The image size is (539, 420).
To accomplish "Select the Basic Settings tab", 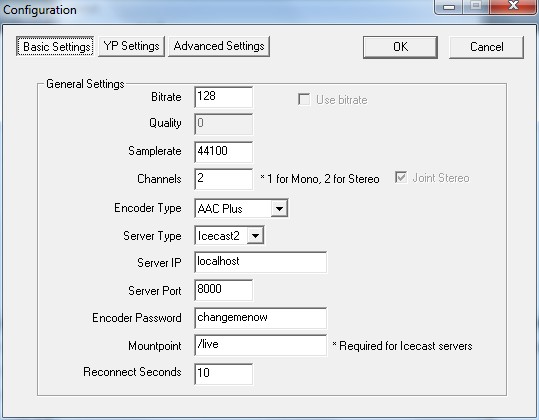I will [55, 46].
